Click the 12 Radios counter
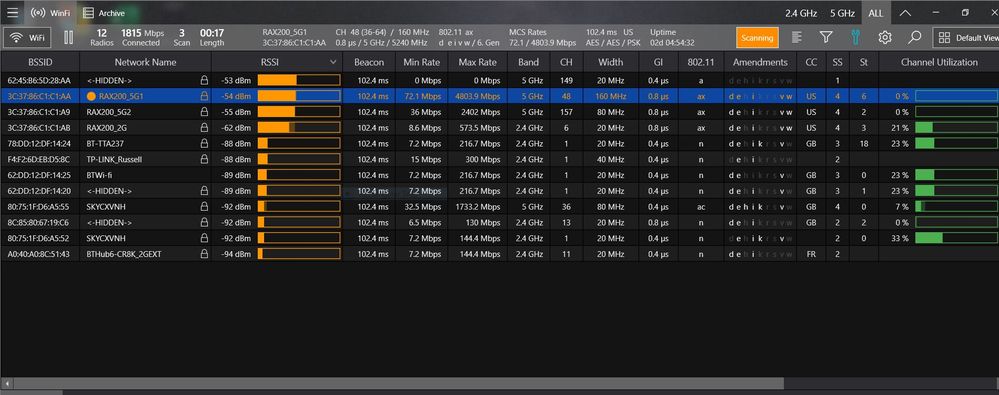This screenshot has width=999, height=395. pos(102,38)
